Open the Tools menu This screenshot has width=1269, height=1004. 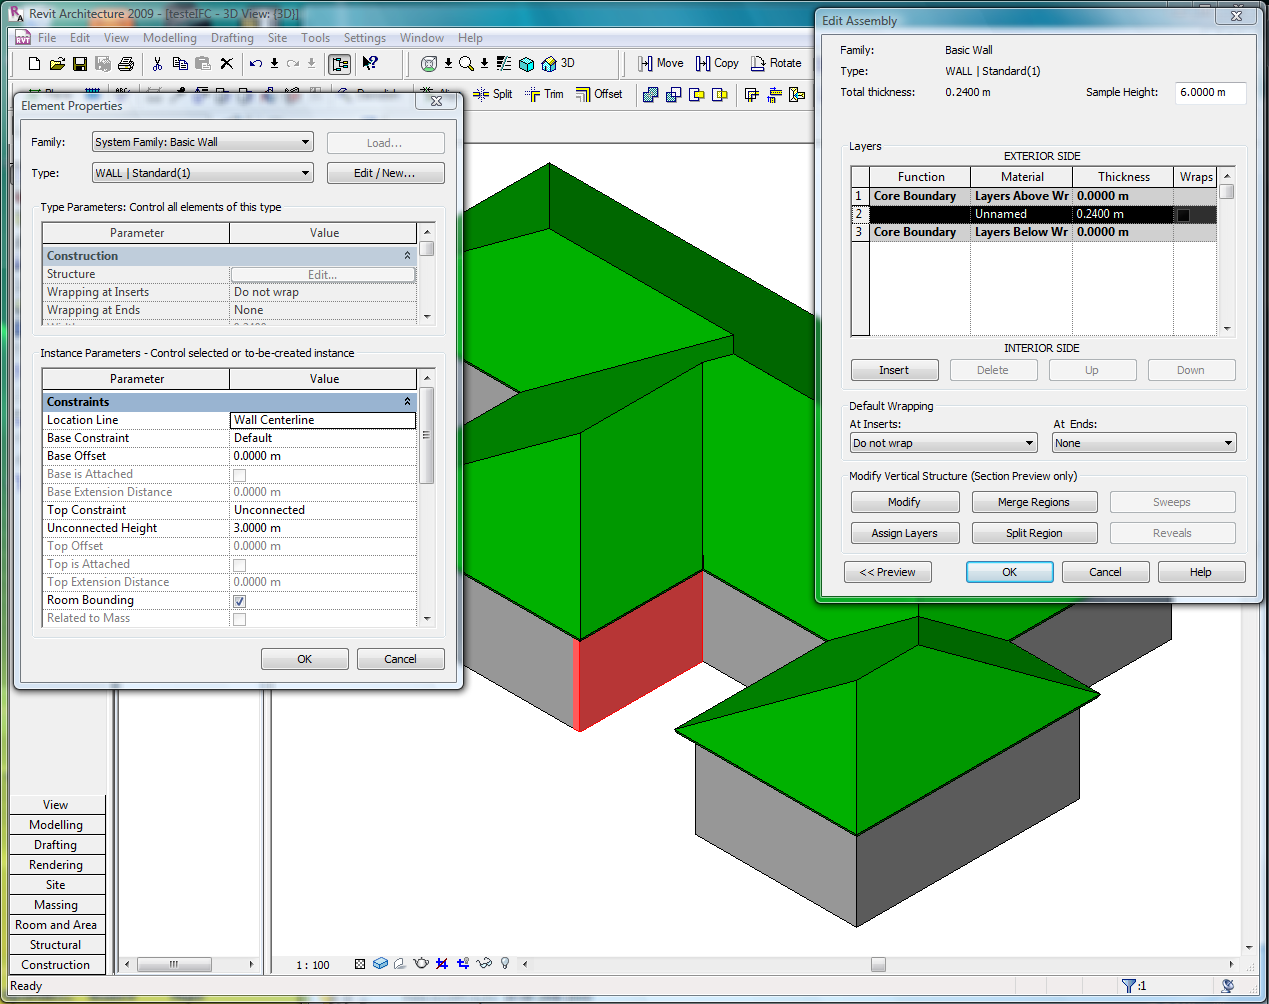click(315, 38)
